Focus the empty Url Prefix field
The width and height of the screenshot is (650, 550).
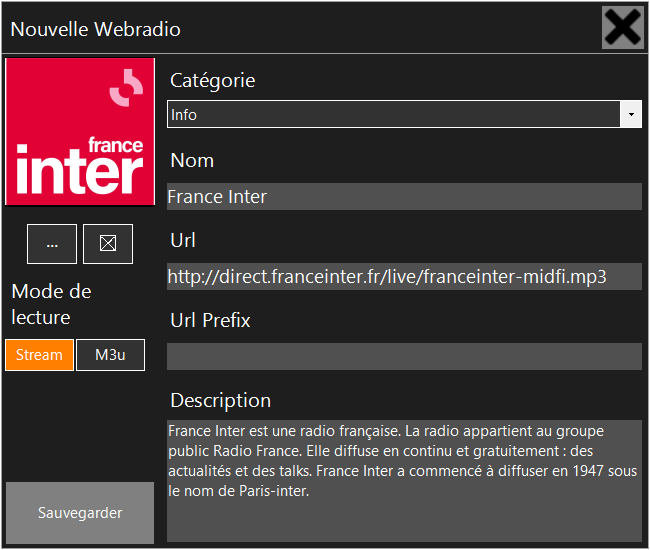[404, 356]
